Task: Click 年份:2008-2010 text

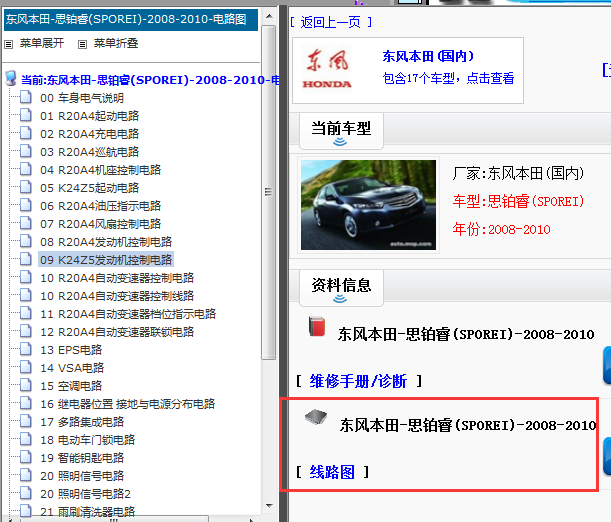Action: 501,229
